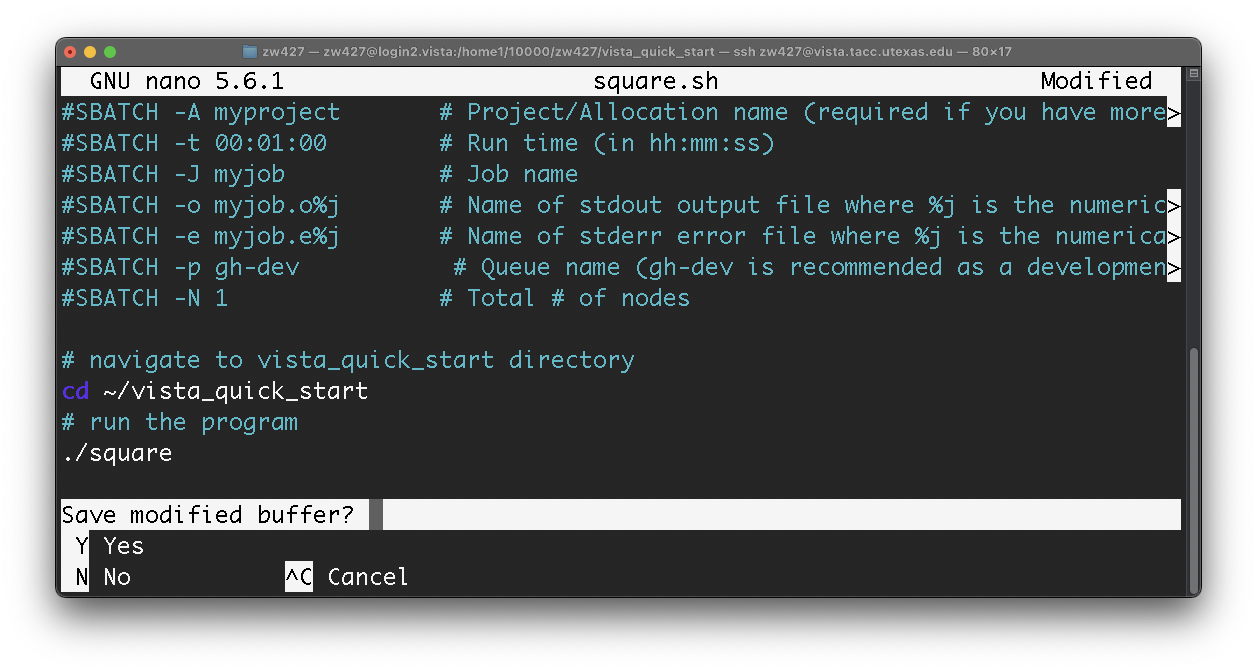Choose No to discard buffer changes
This screenshot has height=671, width=1257.
pyautogui.click(x=117, y=577)
